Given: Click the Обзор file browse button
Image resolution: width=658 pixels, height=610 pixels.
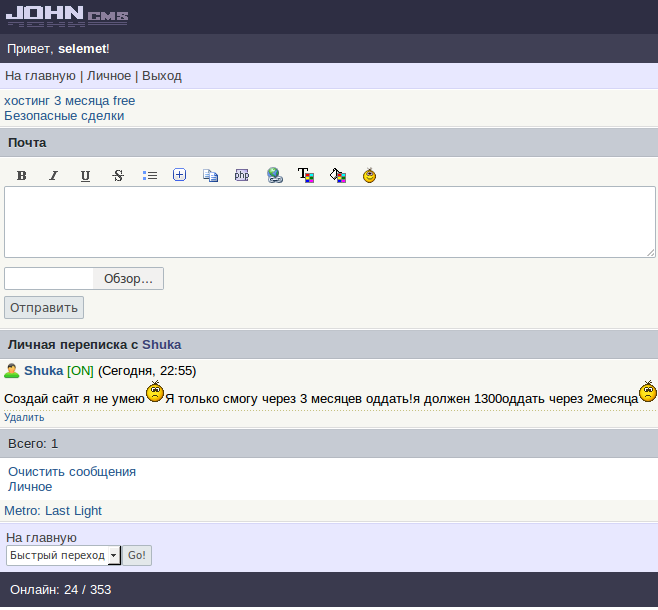Looking at the screenshot, I should pyautogui.click(x=128, y=279).
